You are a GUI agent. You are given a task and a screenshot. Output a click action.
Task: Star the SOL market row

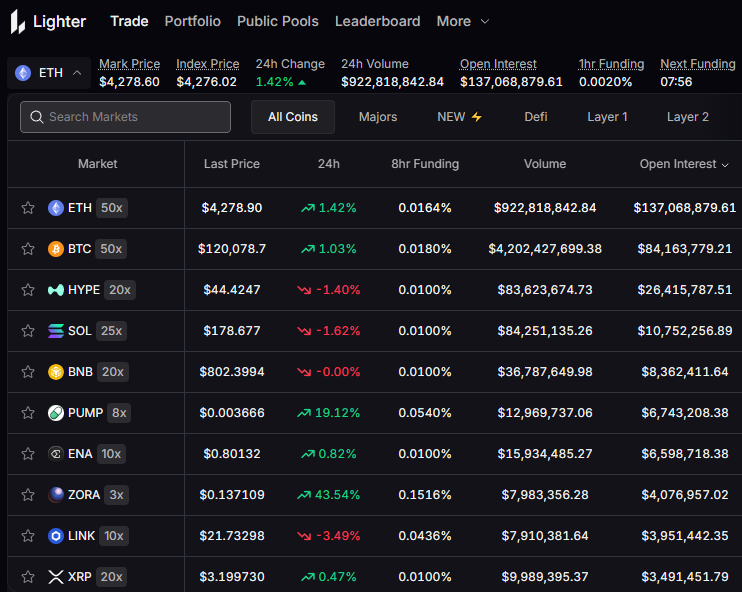click(x=28, y=331)
